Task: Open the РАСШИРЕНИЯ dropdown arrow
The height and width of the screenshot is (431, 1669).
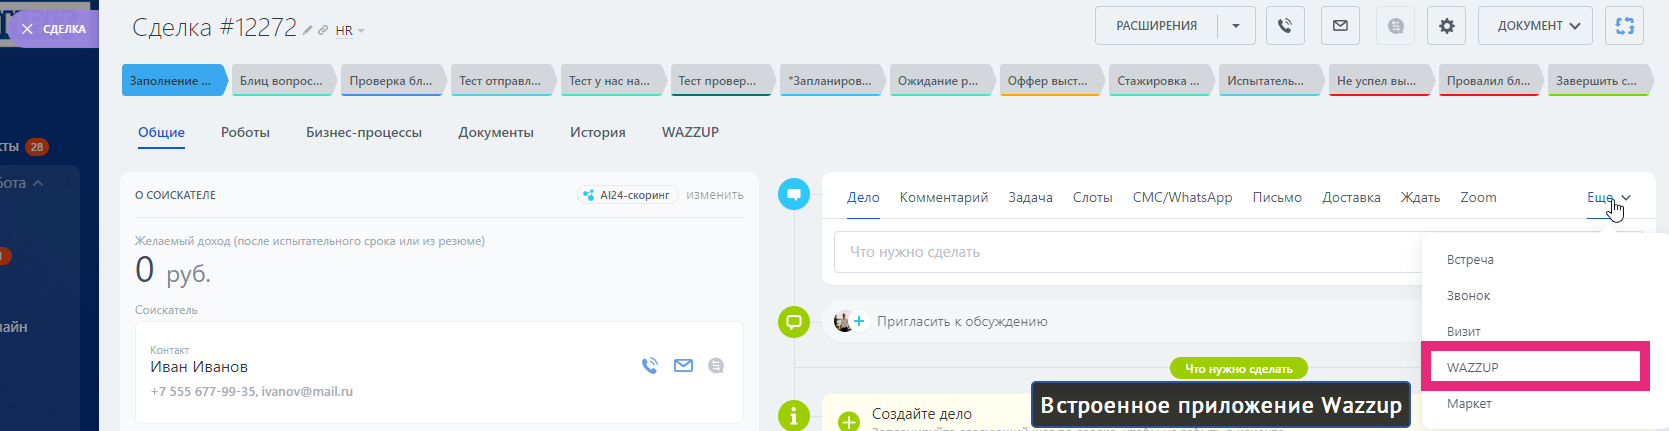Action: 1236,26
